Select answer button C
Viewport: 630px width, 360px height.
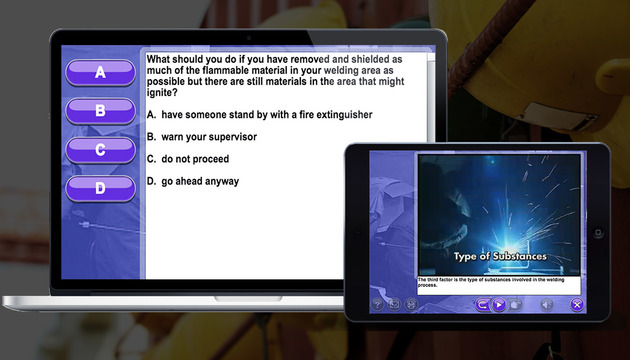(100, 150)
